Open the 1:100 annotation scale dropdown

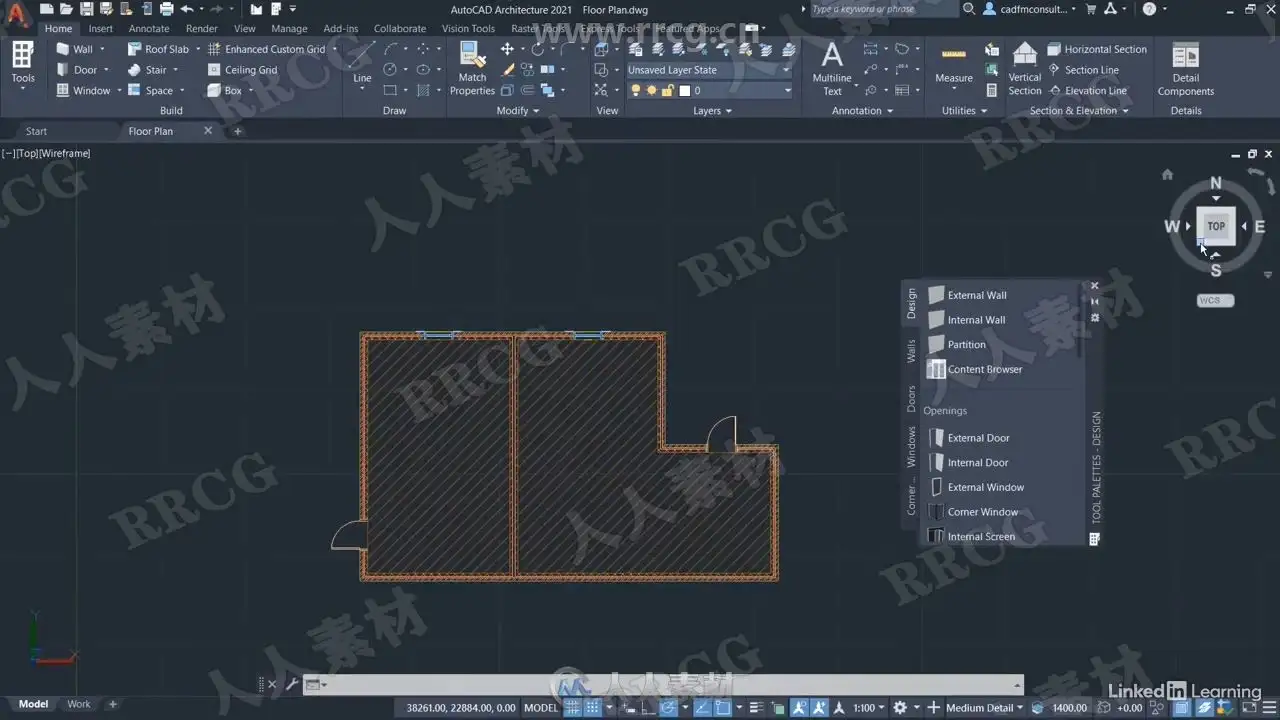870,707
